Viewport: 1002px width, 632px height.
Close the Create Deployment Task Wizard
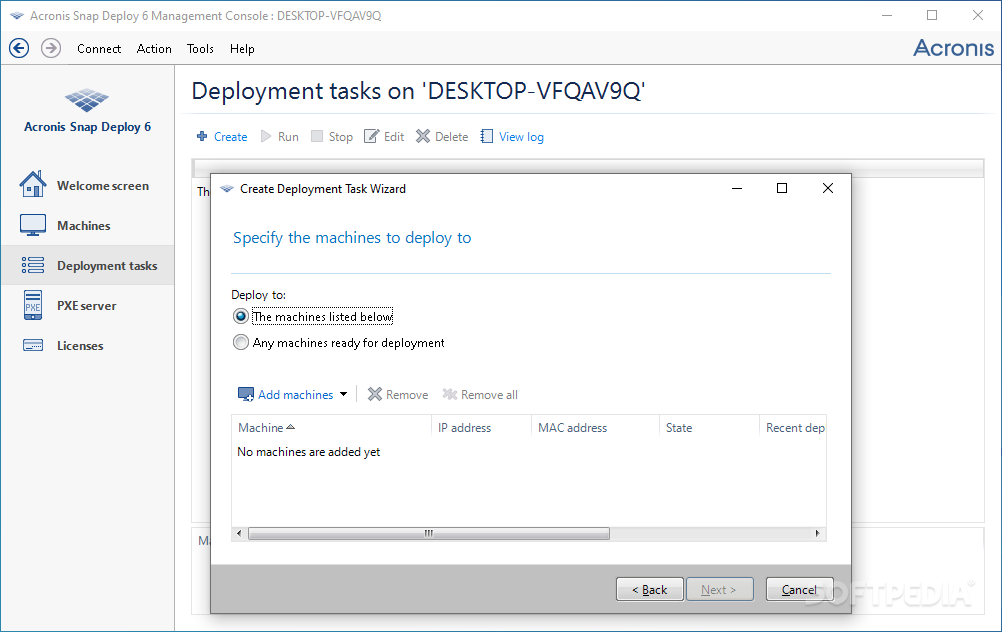[828, 188]
